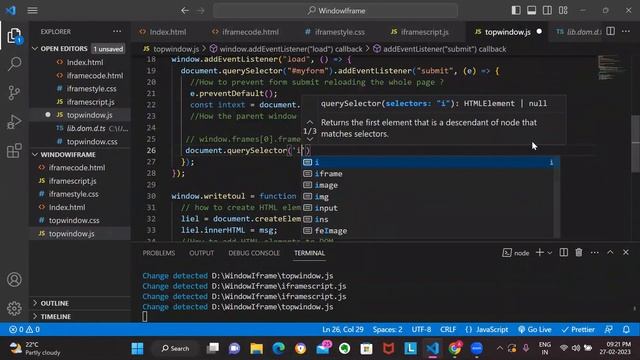The height and width of the screenshot is (360, 640).
Task: Open the Run and Debug view
Action: tap(15, 122)
